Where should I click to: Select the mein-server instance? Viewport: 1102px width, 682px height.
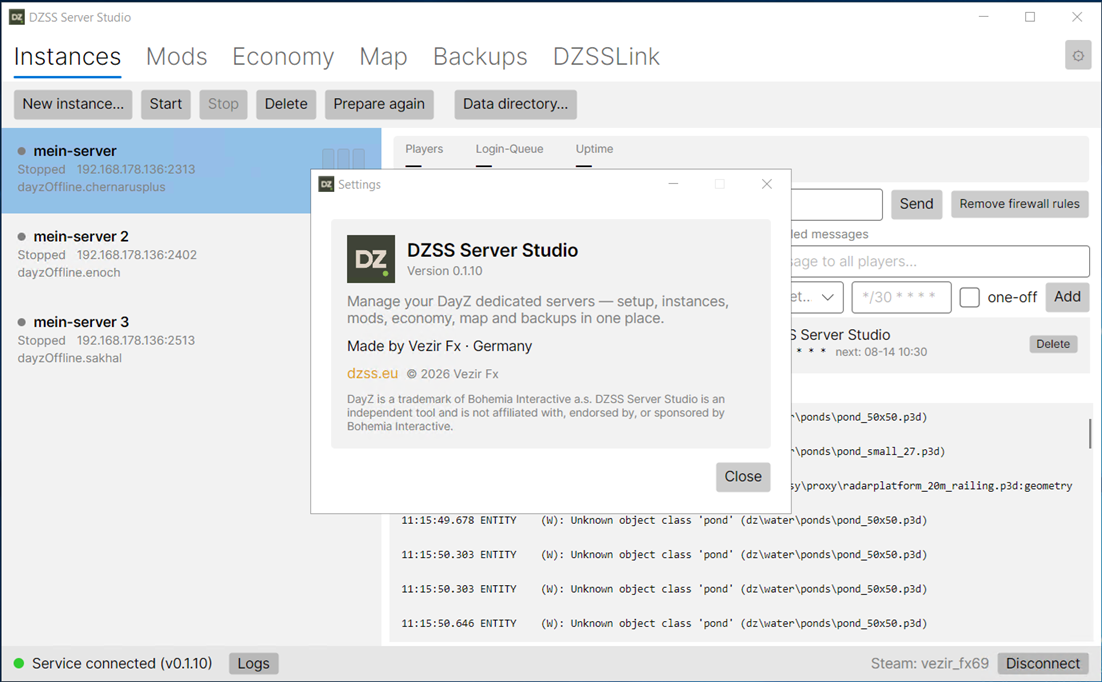pos(191,169)
